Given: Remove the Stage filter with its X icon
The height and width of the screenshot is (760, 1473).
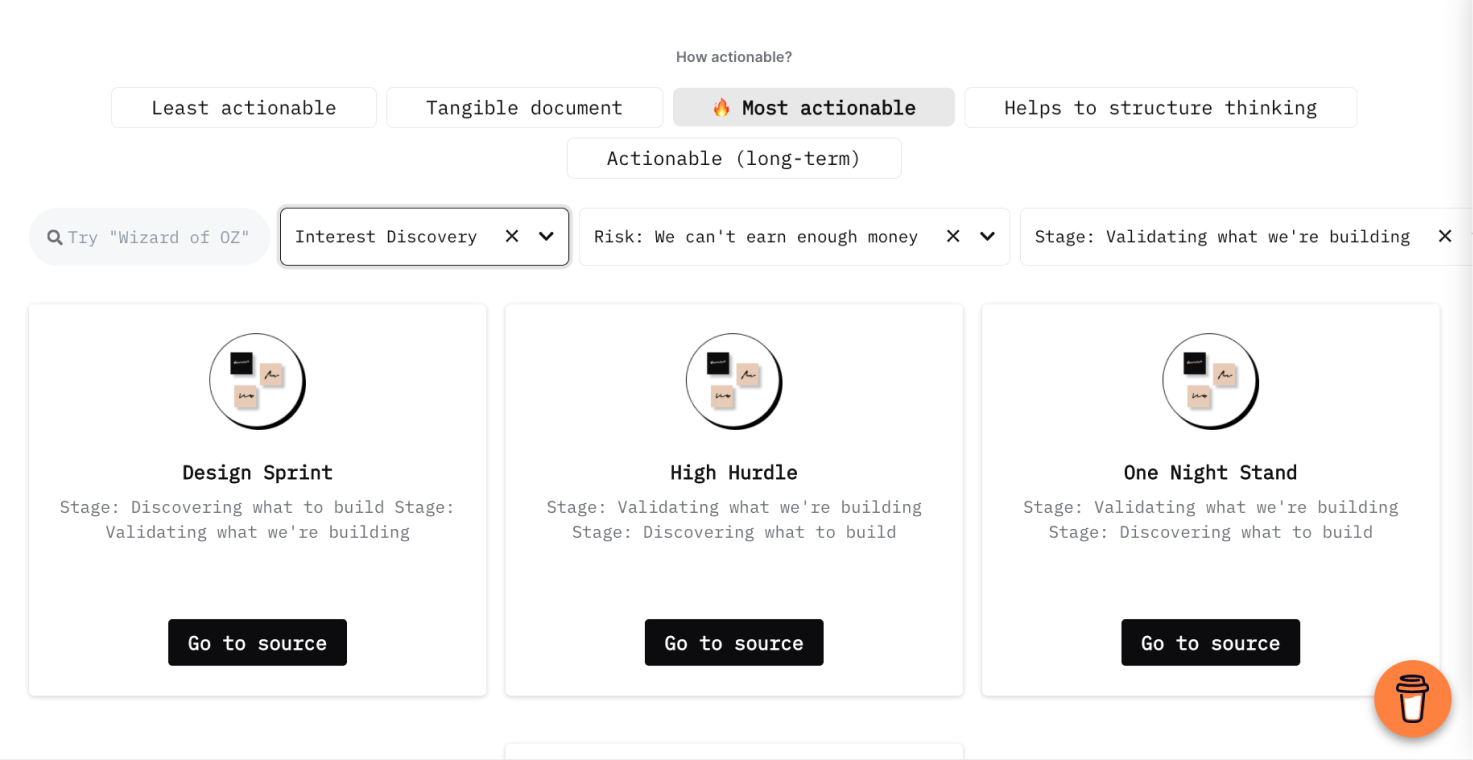Looking at the screenshot, I should (x=1445, y=236).
